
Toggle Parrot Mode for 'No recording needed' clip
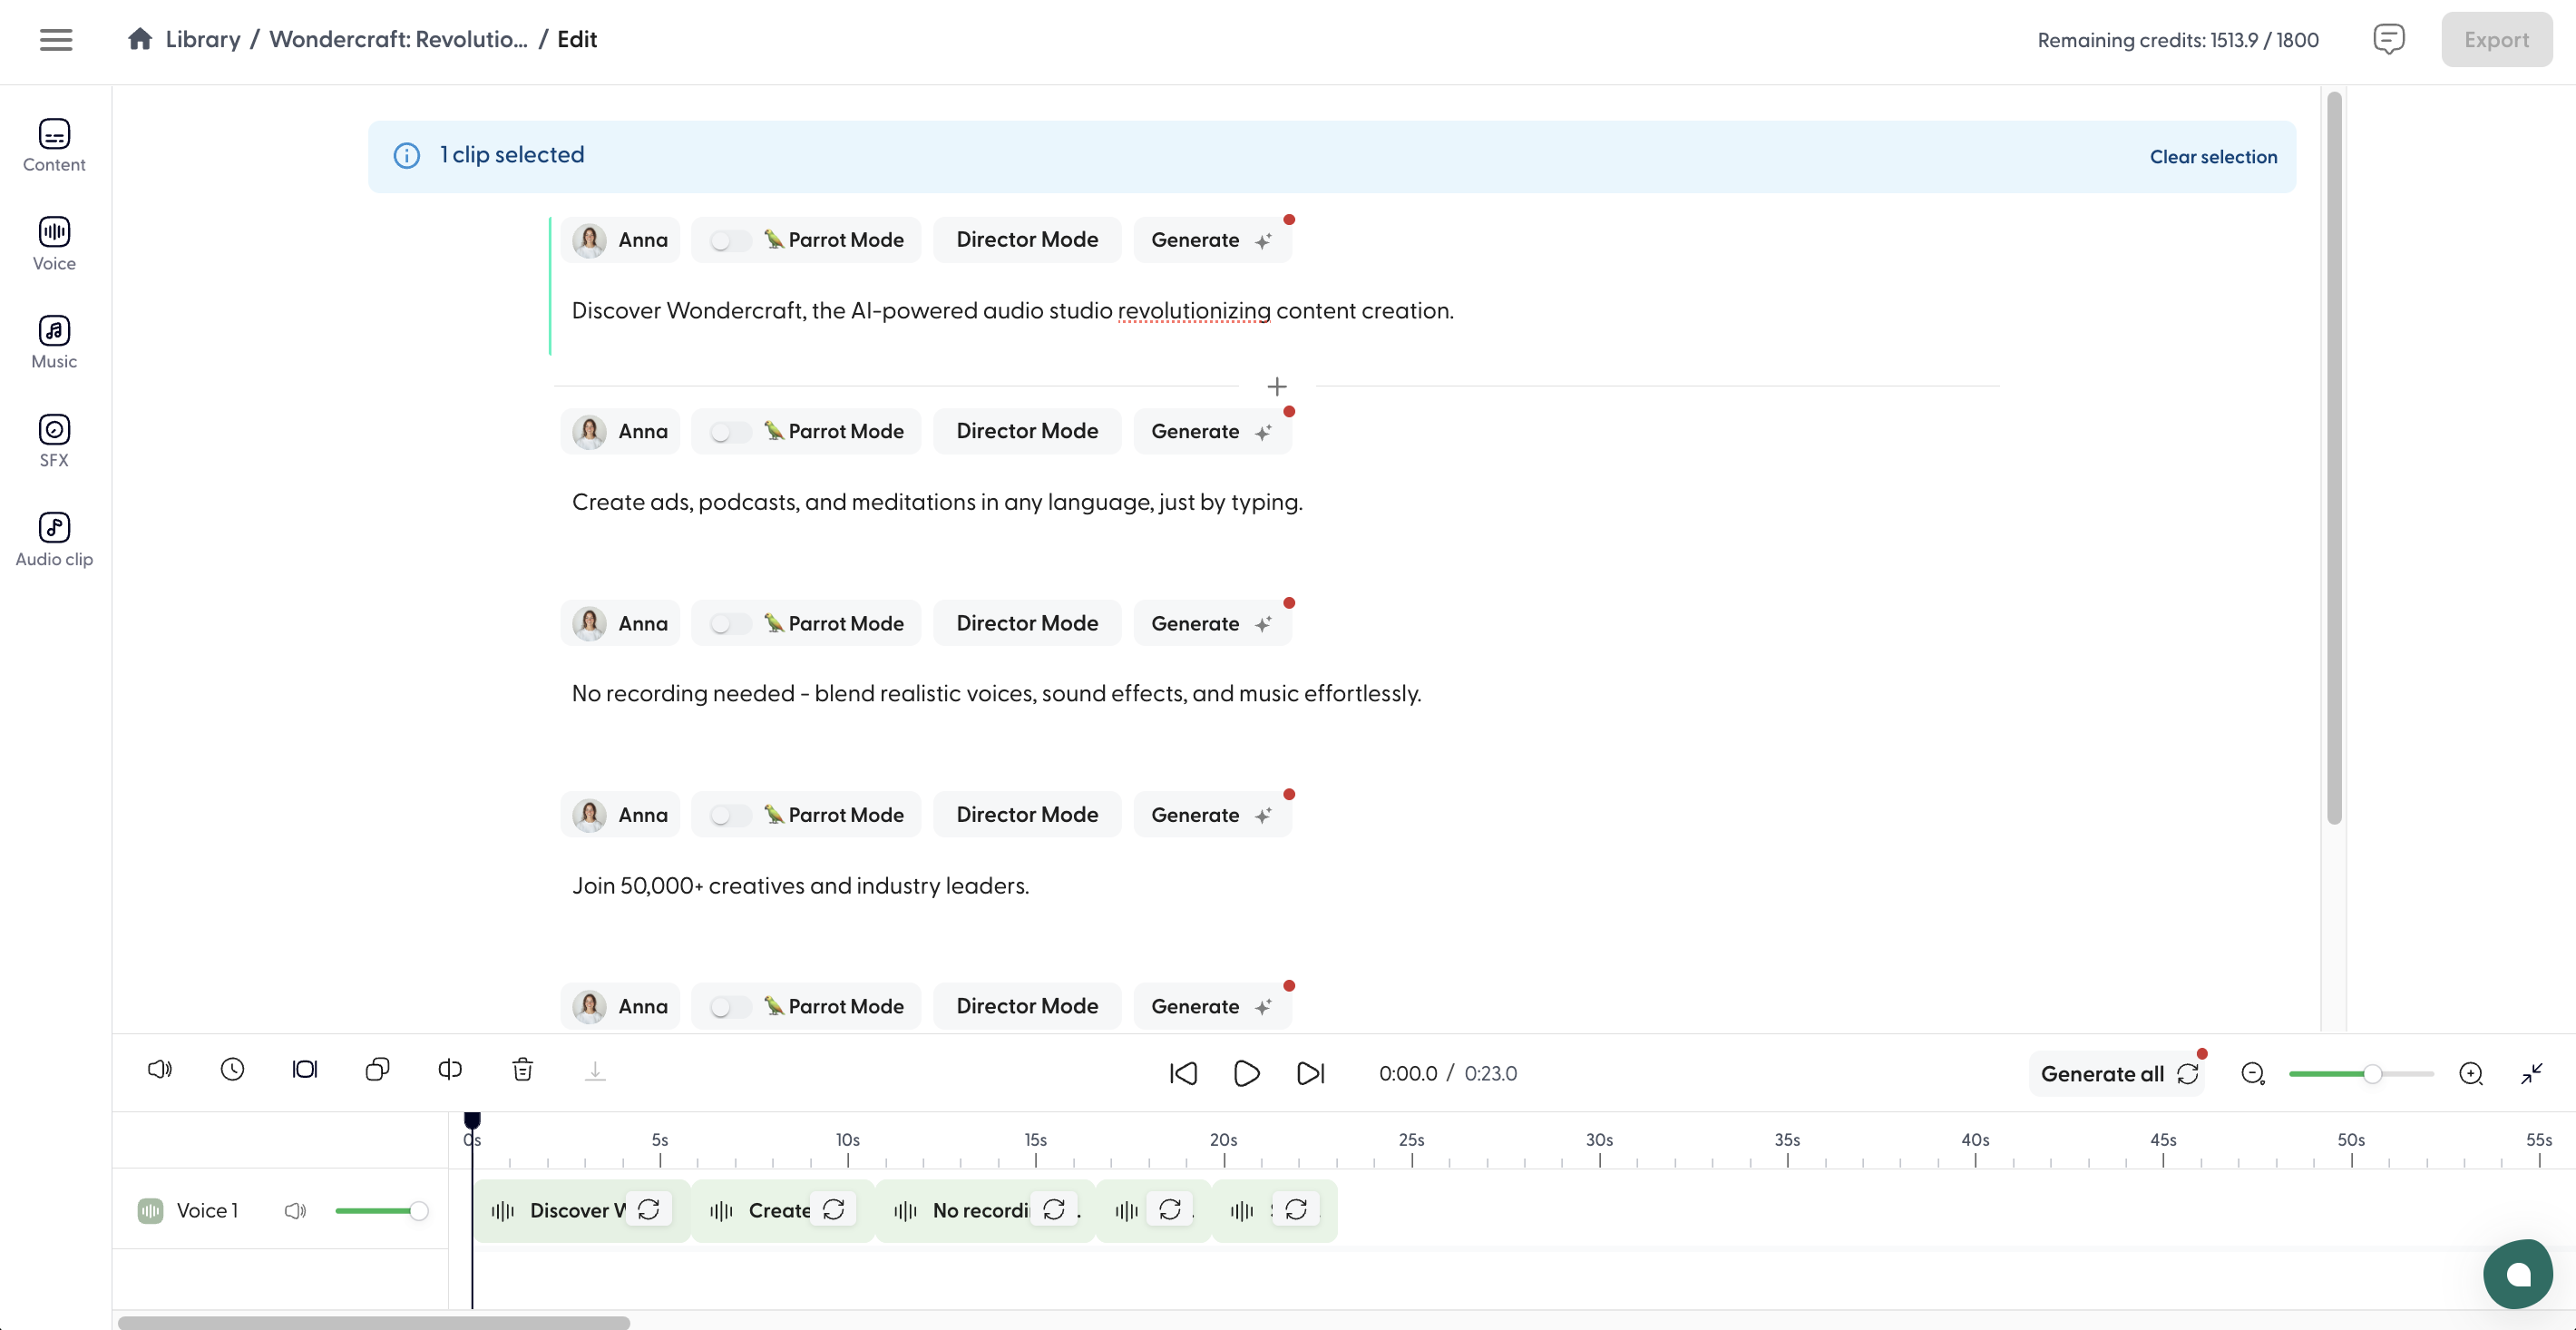730,624
